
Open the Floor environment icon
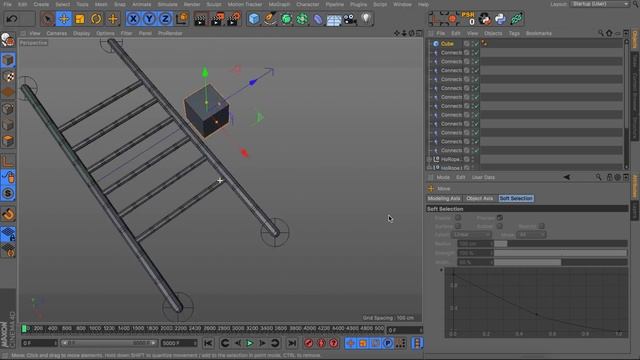pos(334,19)
